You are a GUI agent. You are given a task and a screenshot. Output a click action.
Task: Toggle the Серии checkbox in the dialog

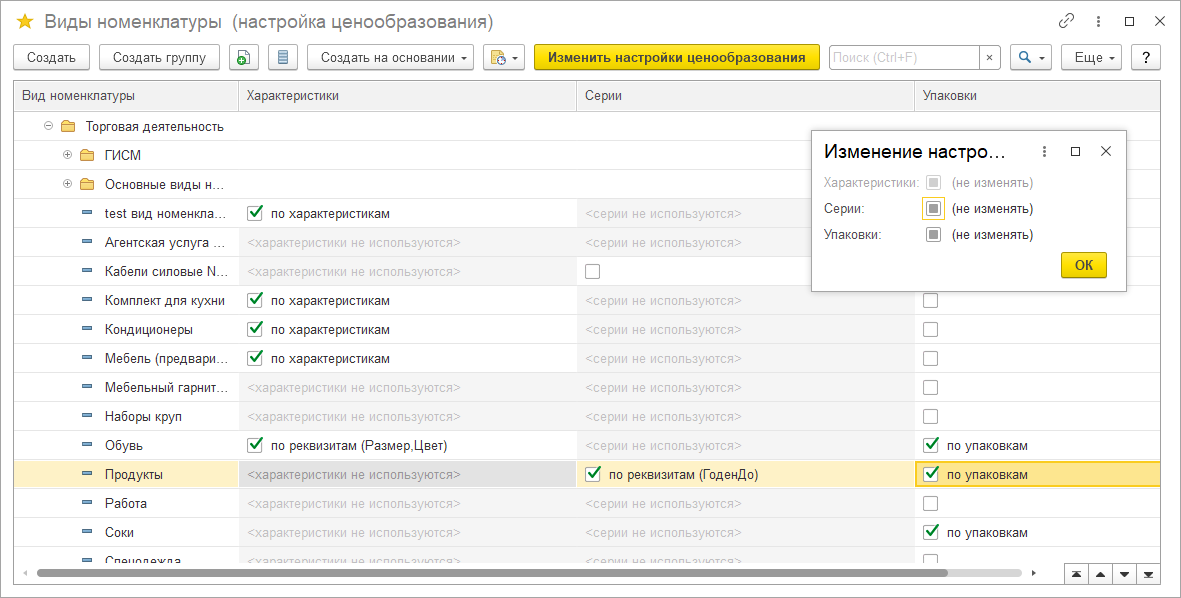(x=932, y=209)
